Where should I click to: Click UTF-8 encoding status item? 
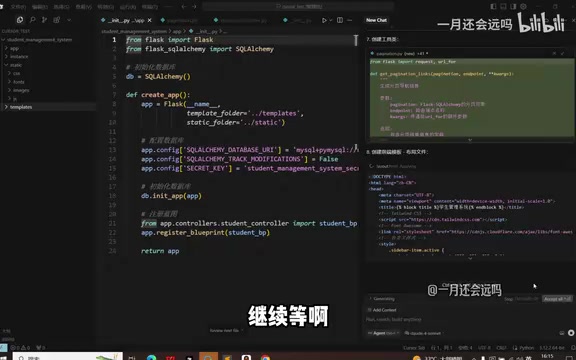click(x=484, y=348)
